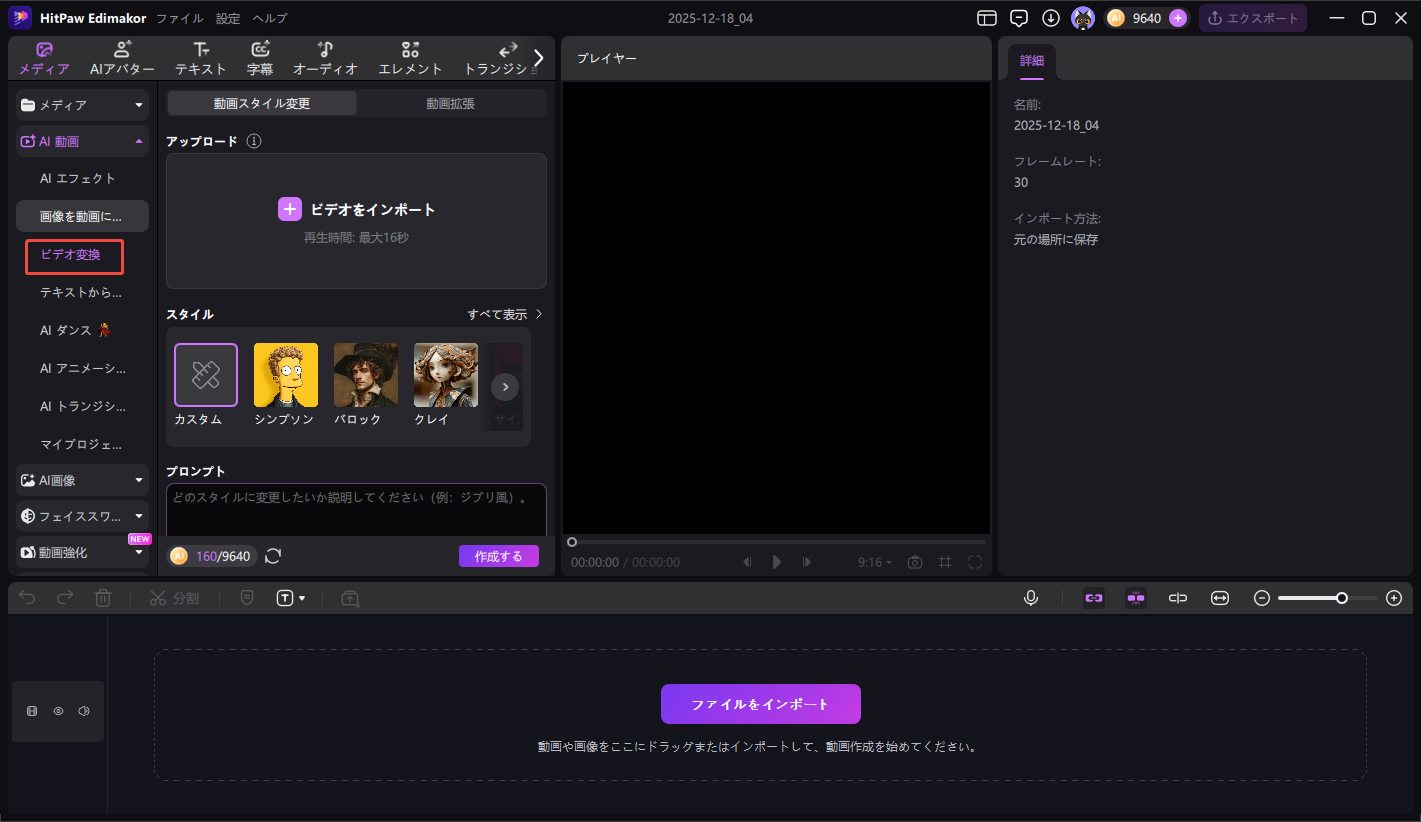Switch to the 動画拡張 tab
Image resolution: width=1421 pixels, height=822 pixels.
450,103
